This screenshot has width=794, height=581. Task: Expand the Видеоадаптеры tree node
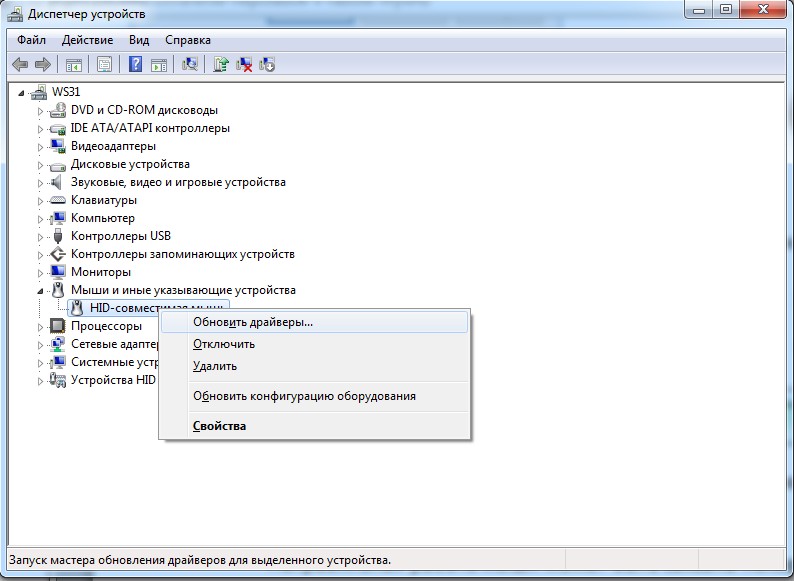point(41,146)
